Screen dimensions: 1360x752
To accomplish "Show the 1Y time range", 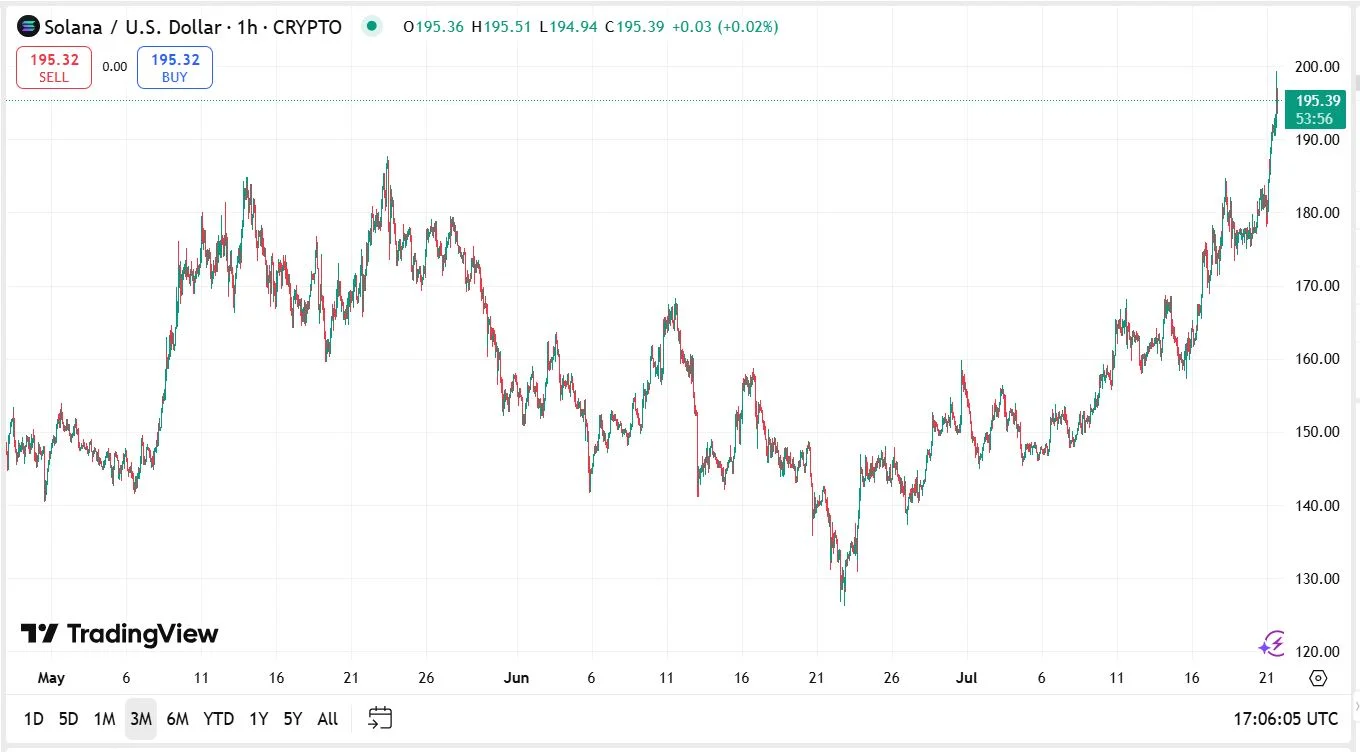I will click(x=259, y=719).
